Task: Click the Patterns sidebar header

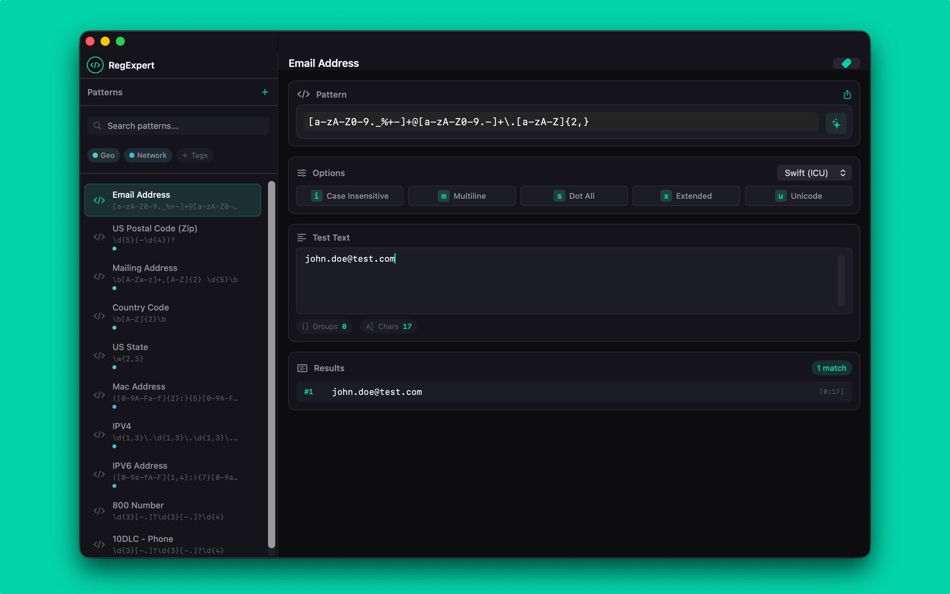Action: pyautogui.click(x=105, y=92)
